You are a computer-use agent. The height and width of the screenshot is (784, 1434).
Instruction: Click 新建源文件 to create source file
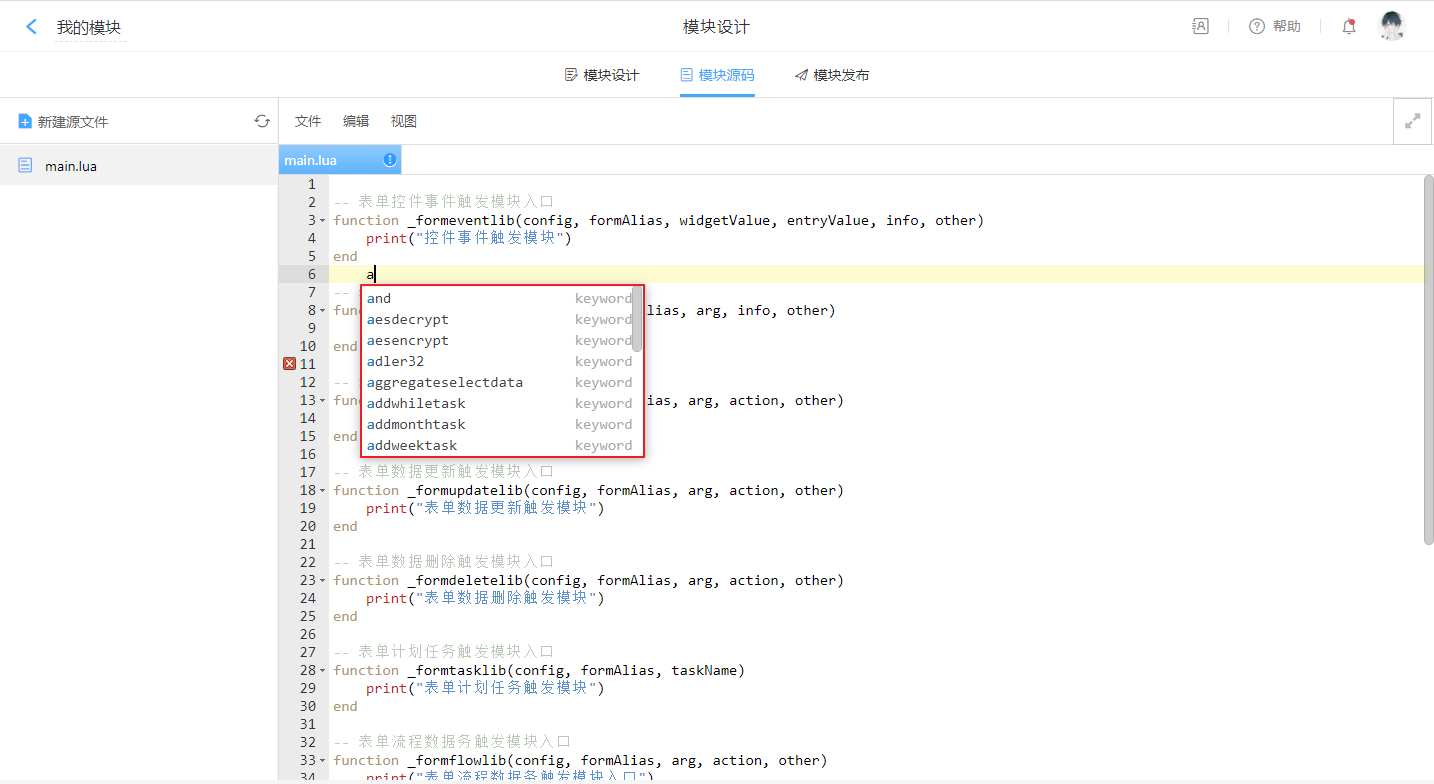[63, 121]
